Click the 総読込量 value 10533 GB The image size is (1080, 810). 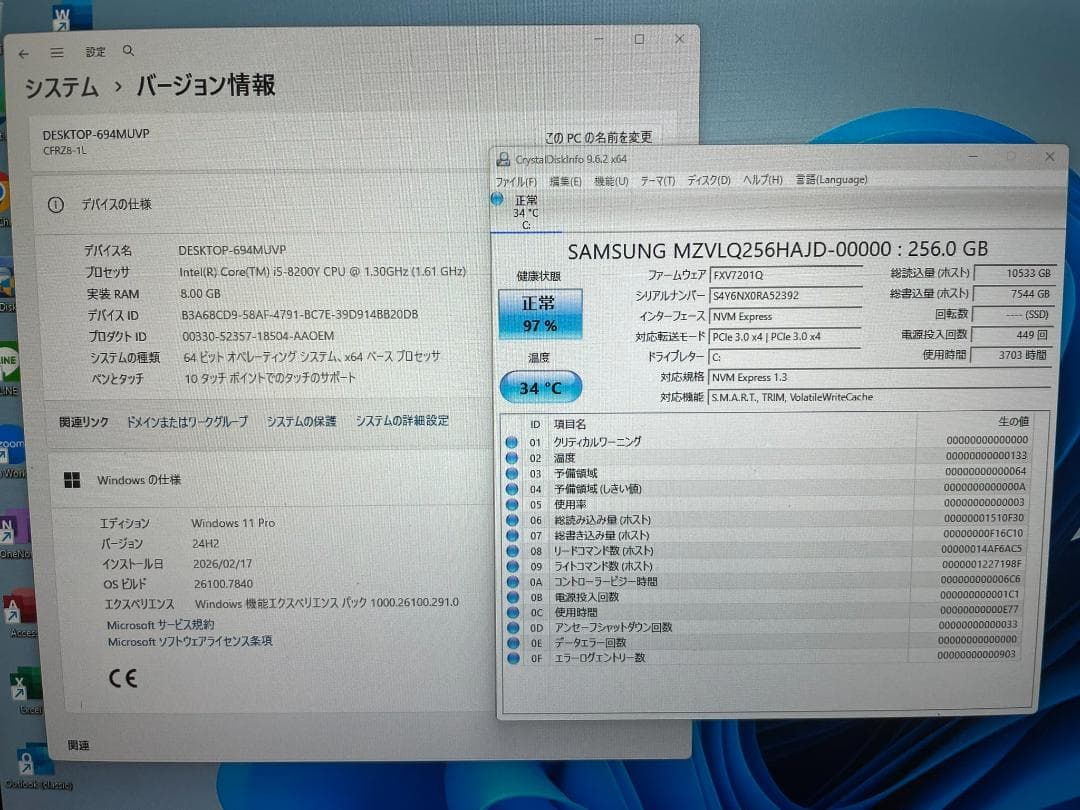click(x=1014, y=273)
